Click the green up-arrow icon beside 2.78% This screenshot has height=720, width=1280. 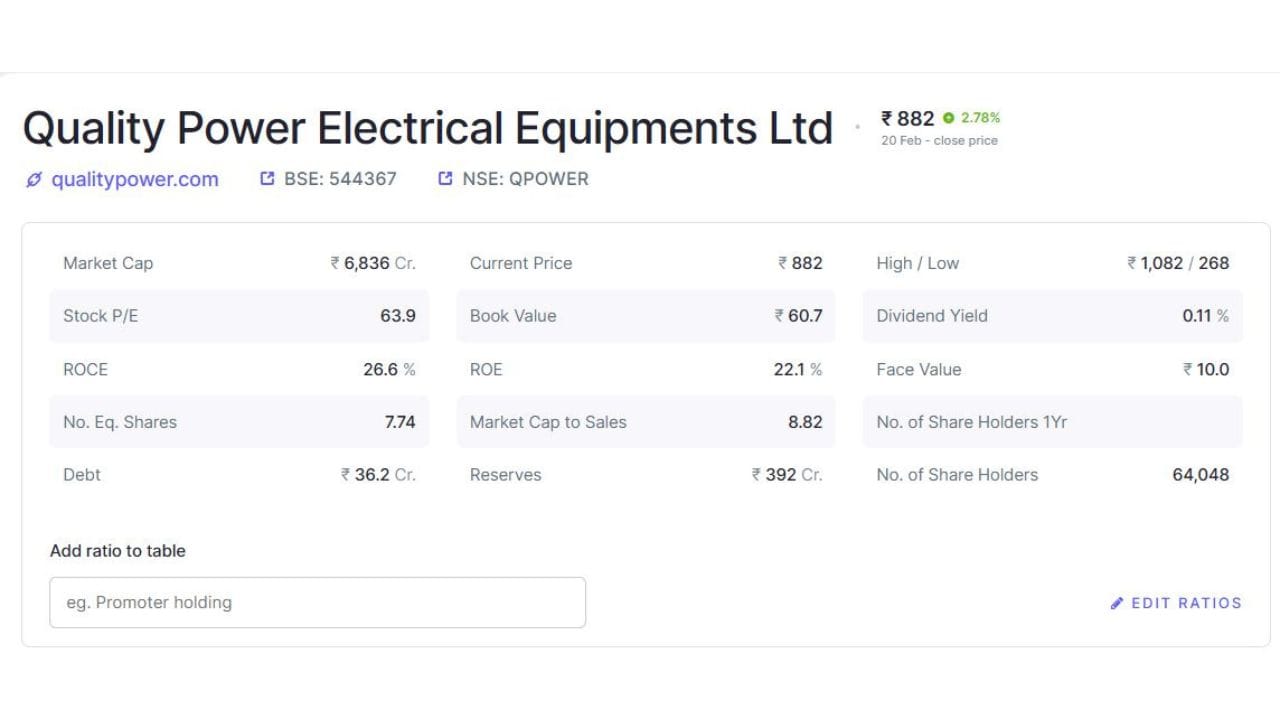tap(948, 118)
